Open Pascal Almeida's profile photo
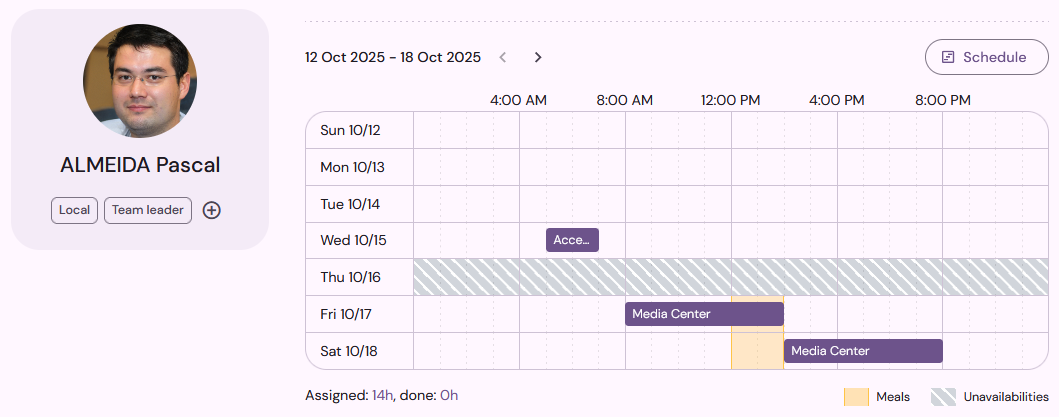 pyautogui.click(x=140, y=81)
